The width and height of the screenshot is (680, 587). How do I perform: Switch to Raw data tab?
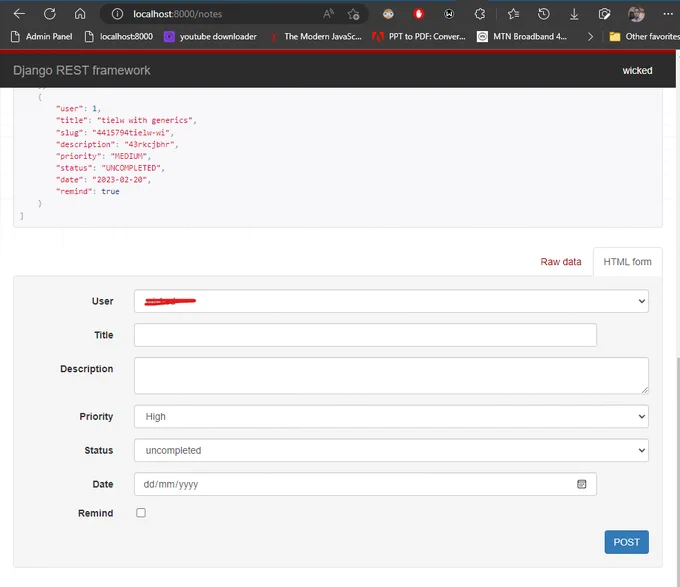[560, 262]
